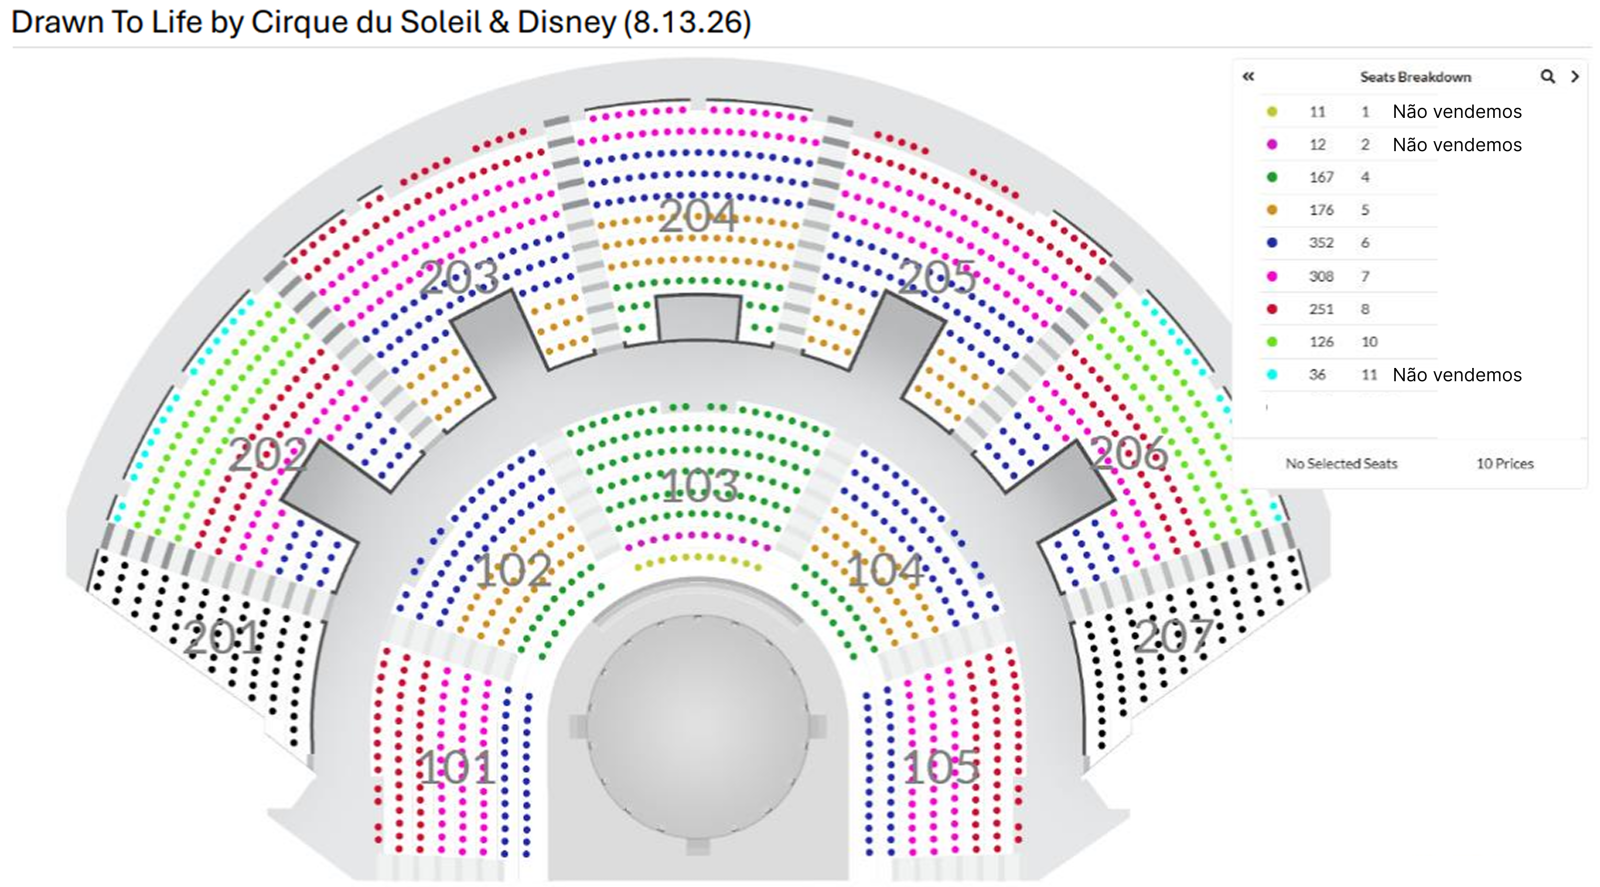Image resolution: width=1600 pixels, height=887 pixels.
Task: Click the right arrow in Seats Breakdown header
Action: point(1575,76)
